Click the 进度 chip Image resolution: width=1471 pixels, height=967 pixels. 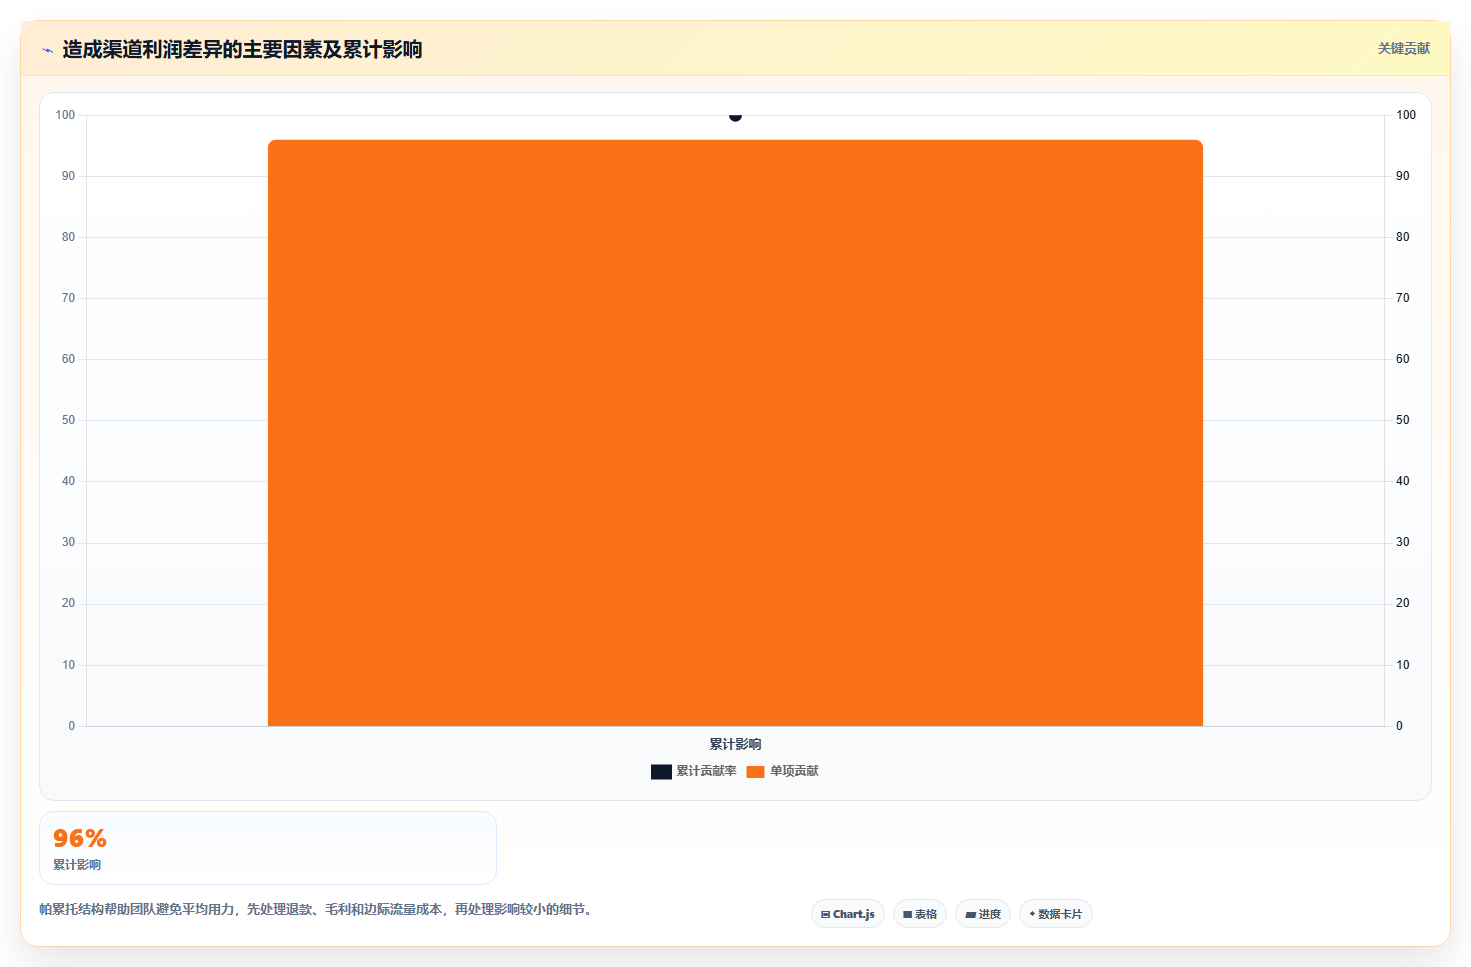pos(983,914)
